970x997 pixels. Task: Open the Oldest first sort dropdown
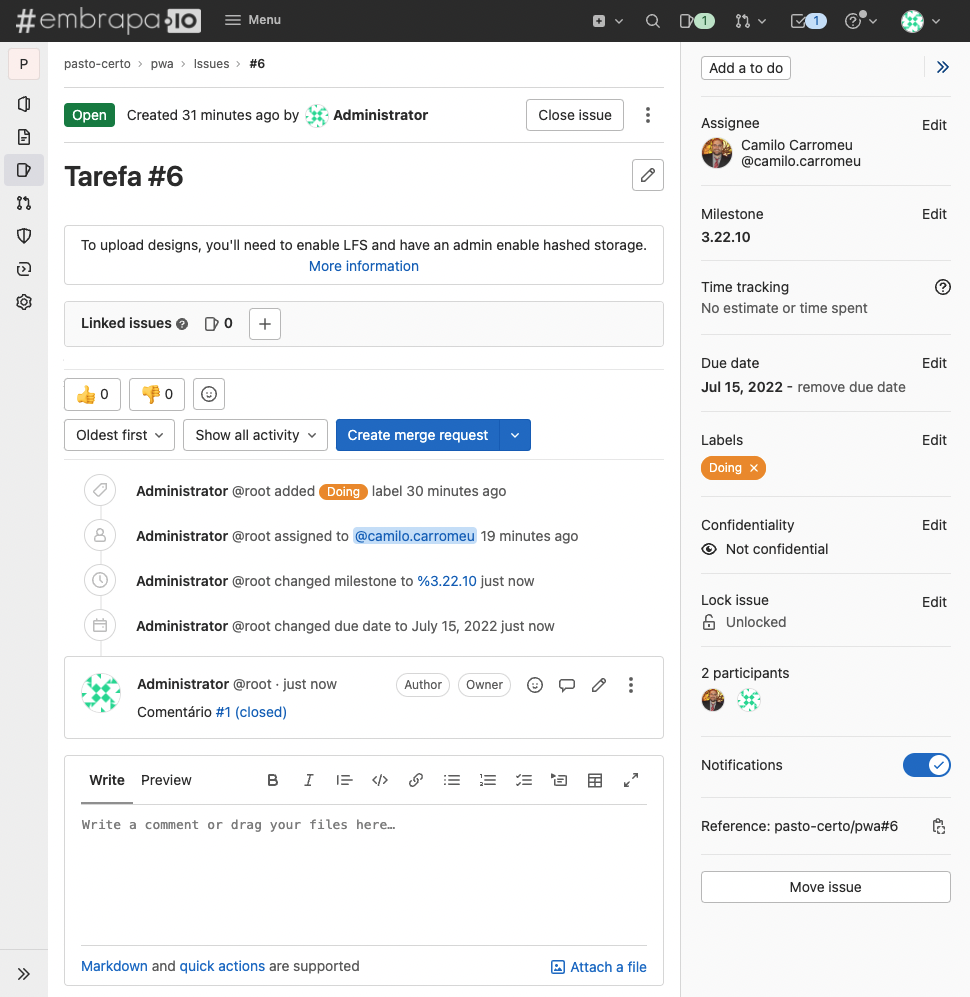[120, 435]
